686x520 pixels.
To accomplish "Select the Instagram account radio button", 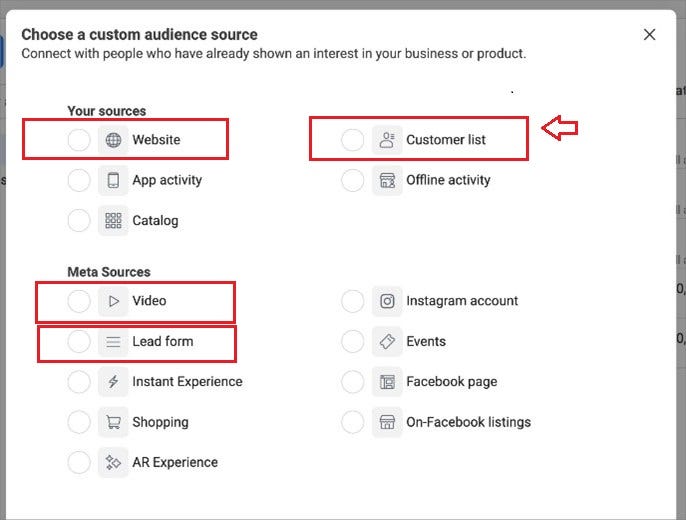I will 353,301.
